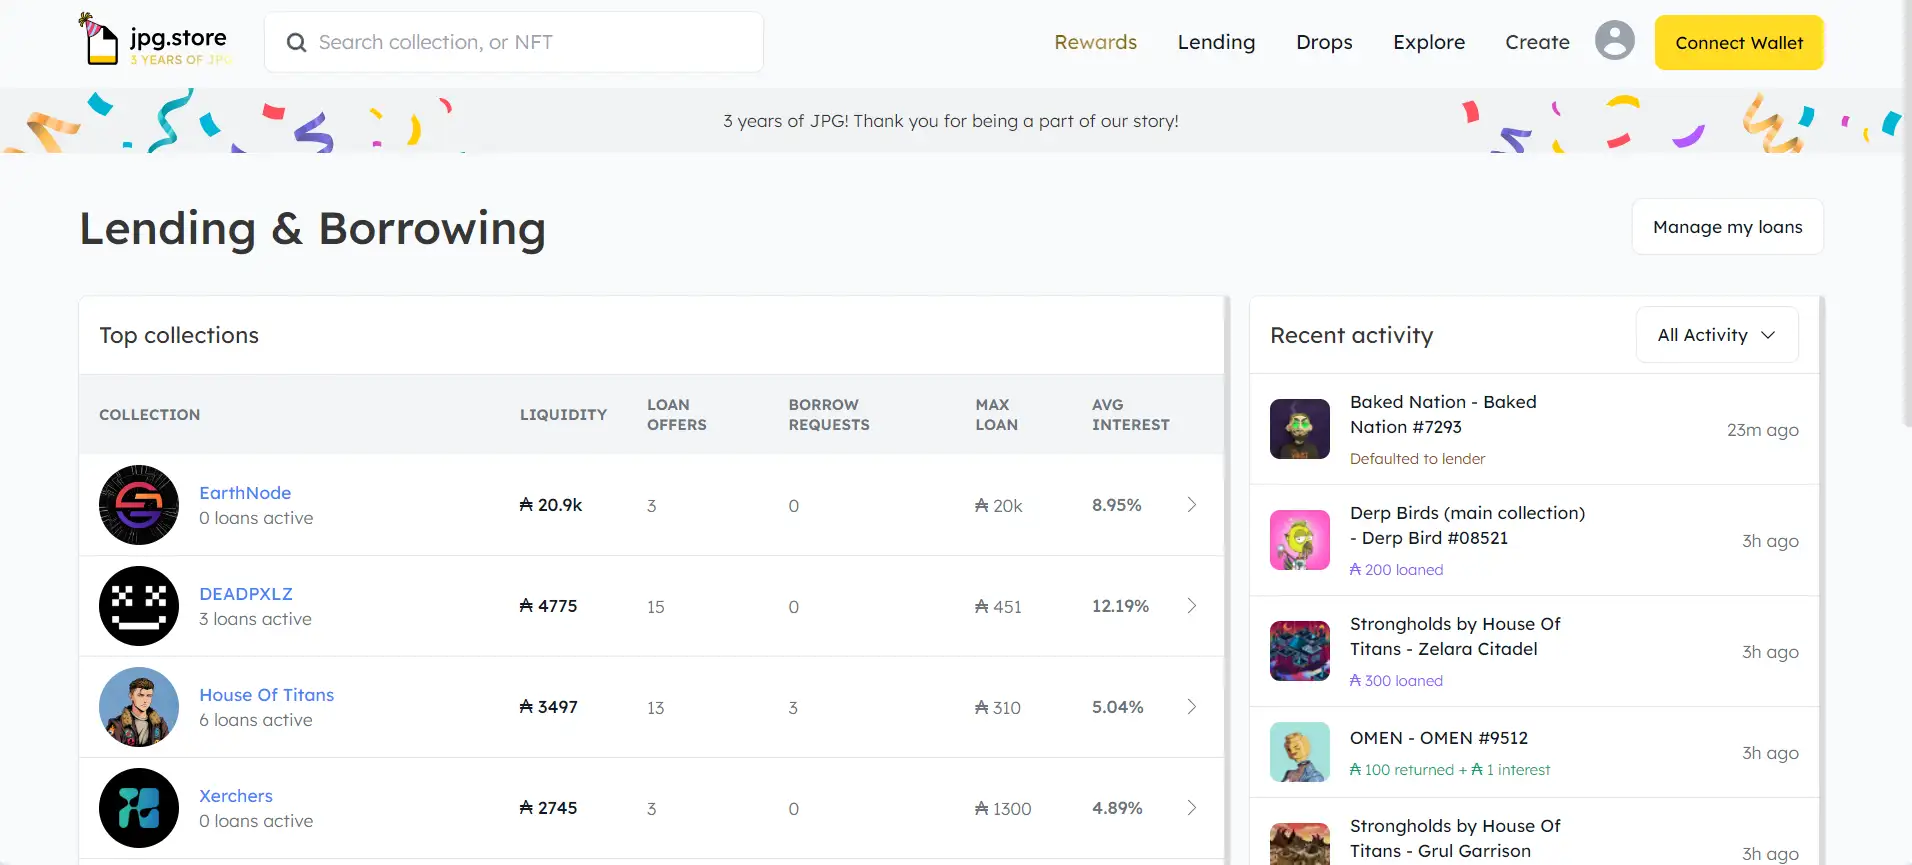
Task: Click the Xerchers collection logo
Action: (x=139, y=808)
